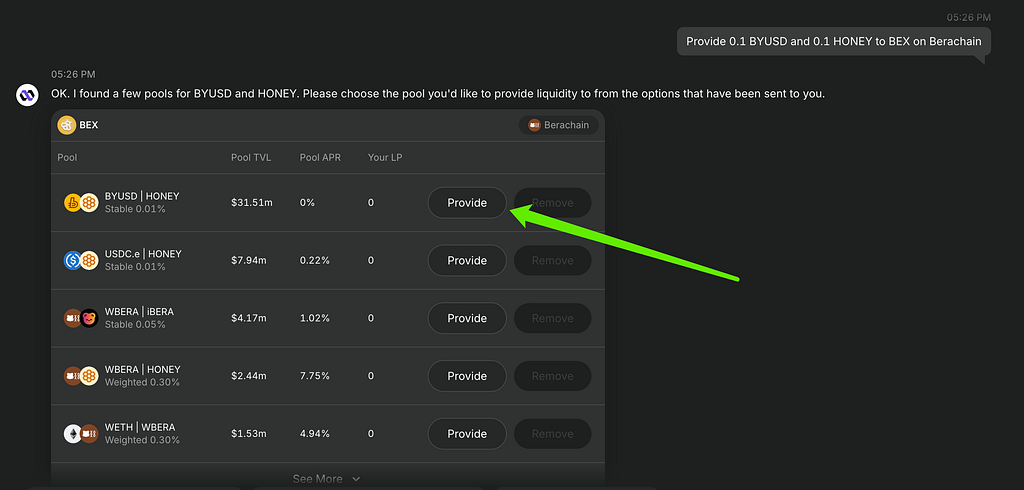This screenshot has width=1024, height=490.
Task: Click the WETH | WBERA token pair icons
Action: [81, 434]
